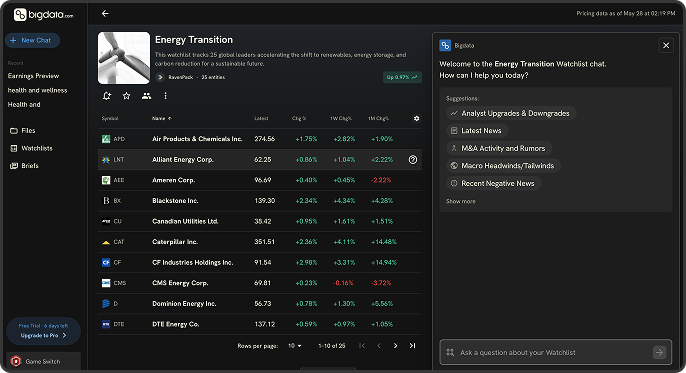The height and width of the screenshot is (373, 686).
Task: Sort by the 1M Chg% column header
Action: [x=378, y=119]
